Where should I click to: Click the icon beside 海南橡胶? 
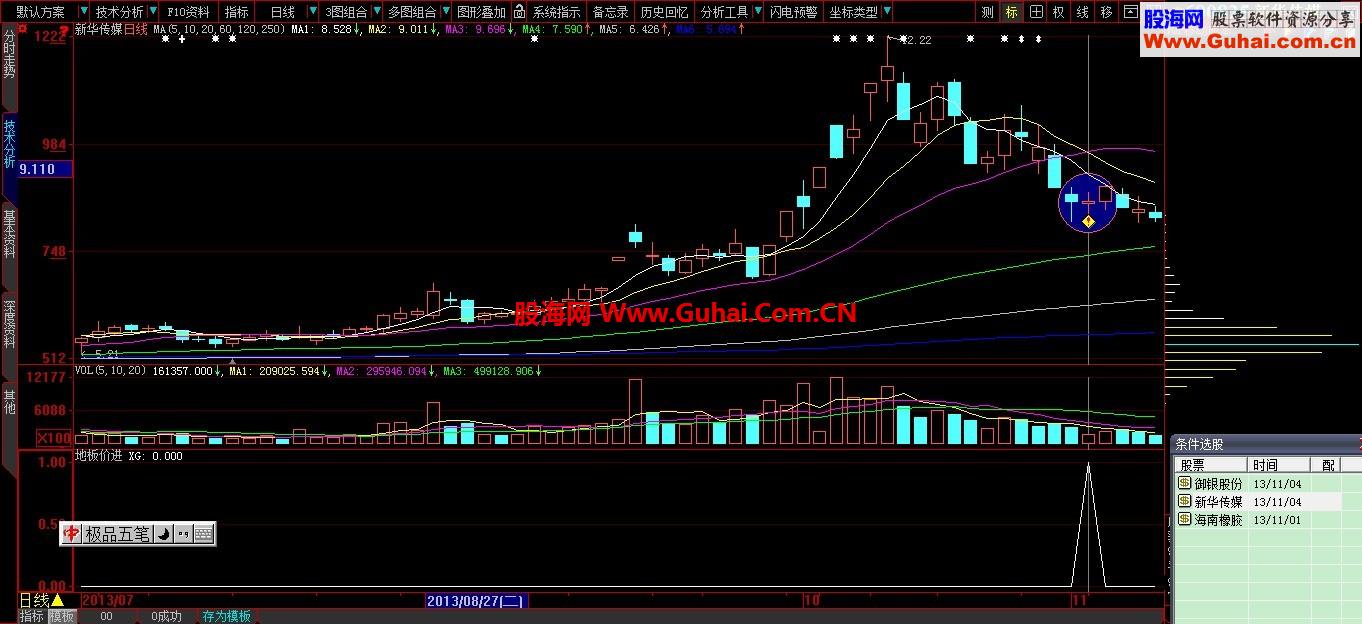click(x=1184, y=520)
